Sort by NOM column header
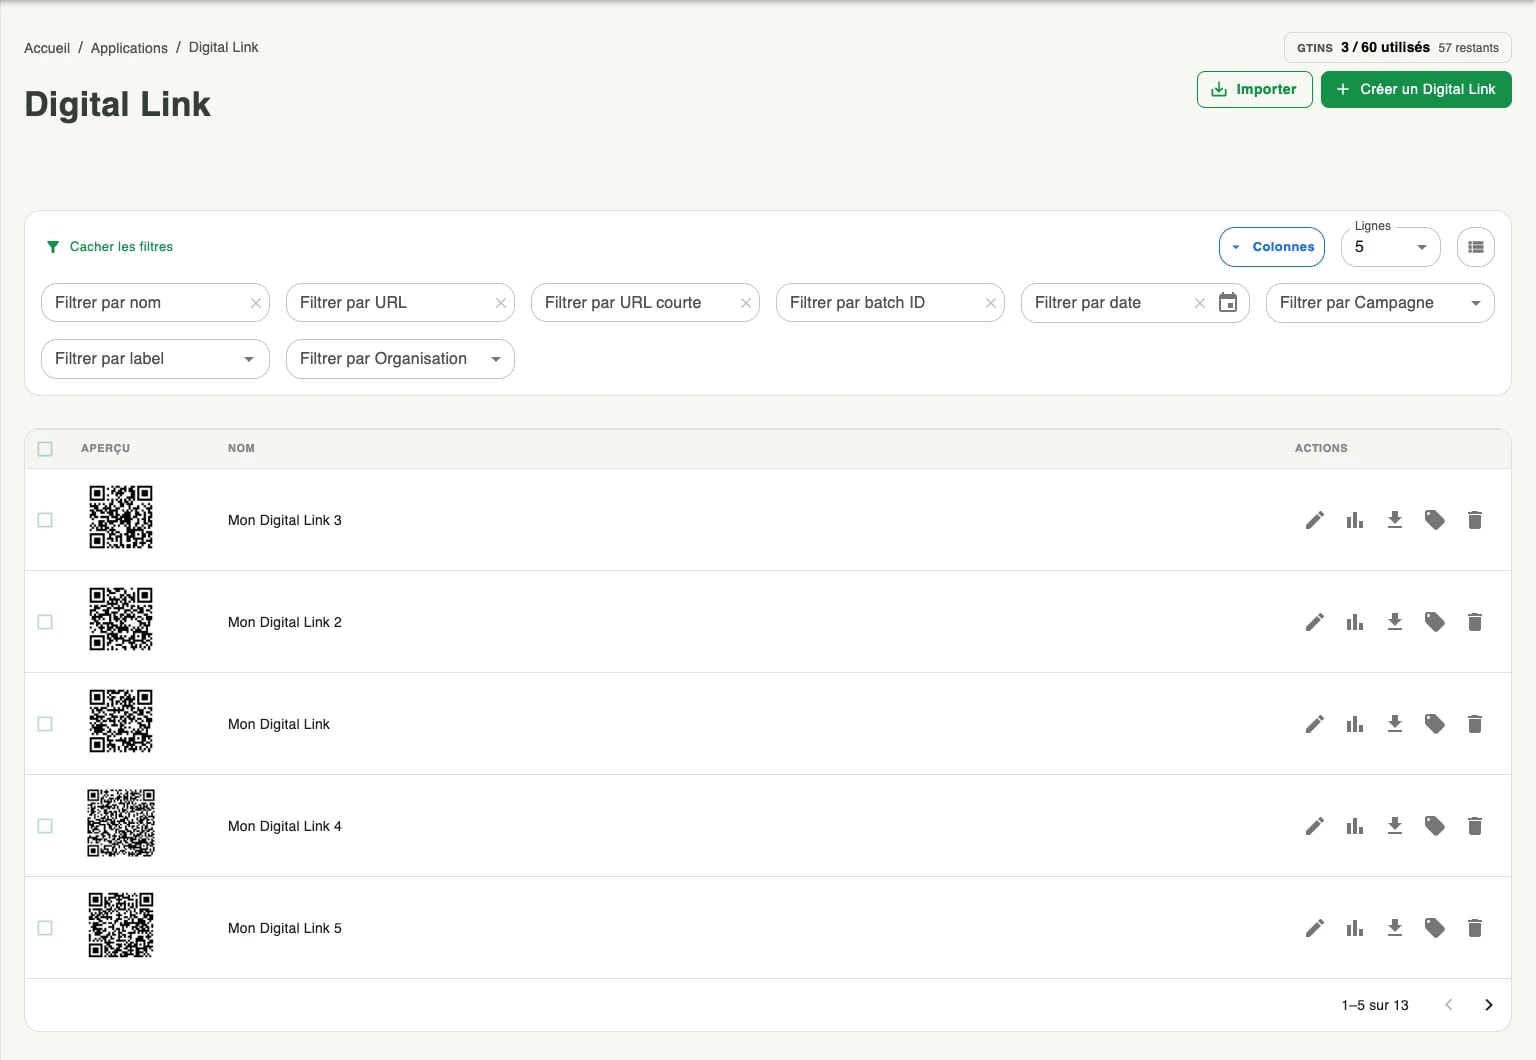This screenshot has height=1060, width=1536. [241, 448]
